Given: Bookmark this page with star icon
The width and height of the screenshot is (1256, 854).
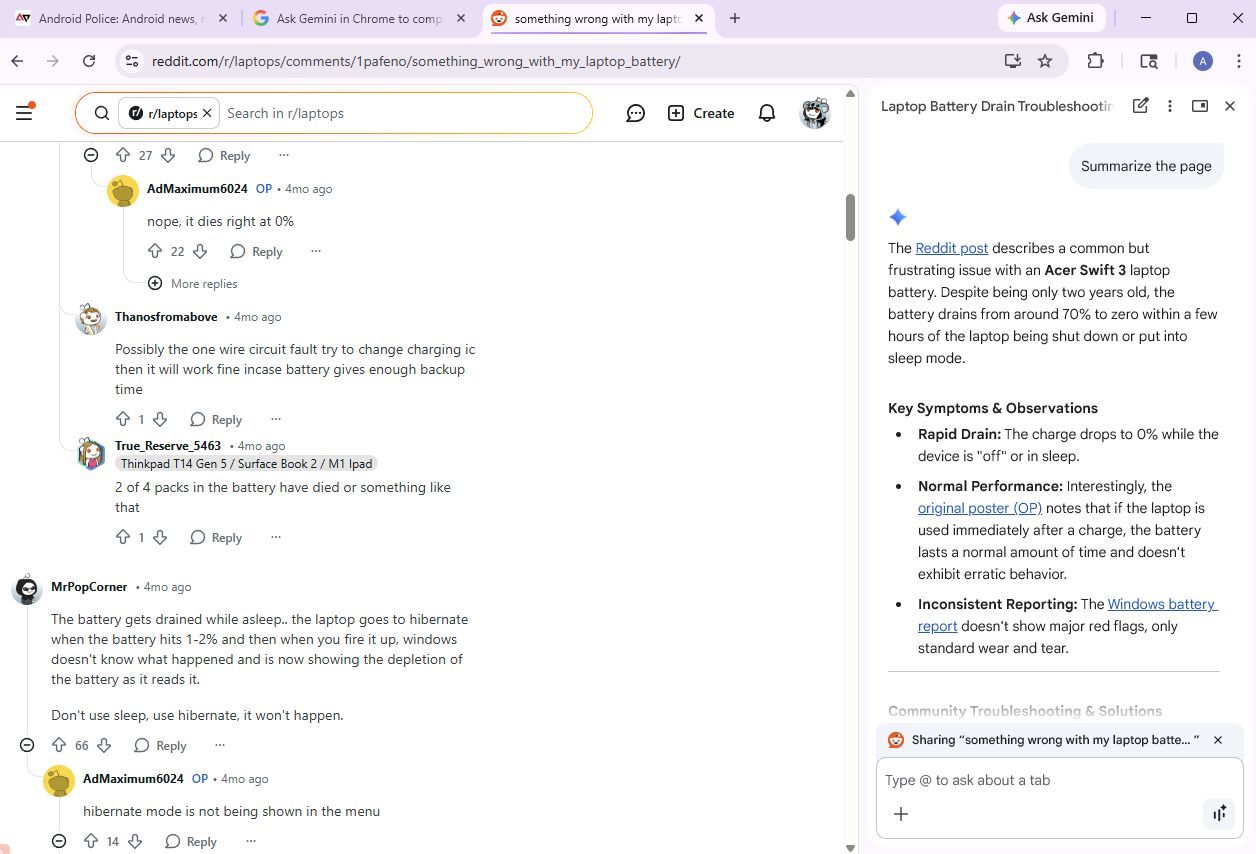Looking at the screenshot, I should [1045, 61].
